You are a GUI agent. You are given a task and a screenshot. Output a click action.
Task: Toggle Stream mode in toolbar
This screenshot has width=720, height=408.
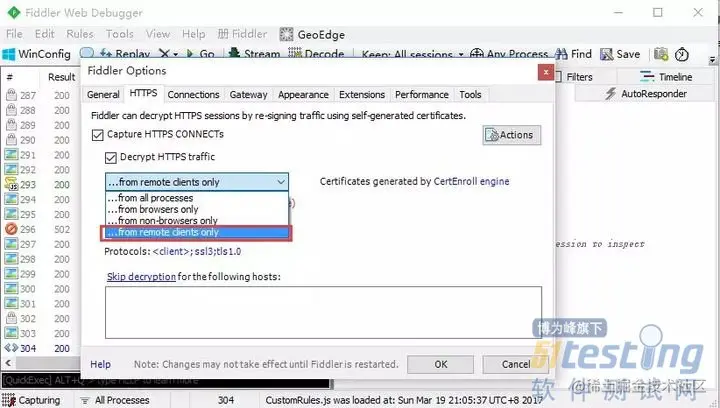pyautogui.click(x=254, y=54)
